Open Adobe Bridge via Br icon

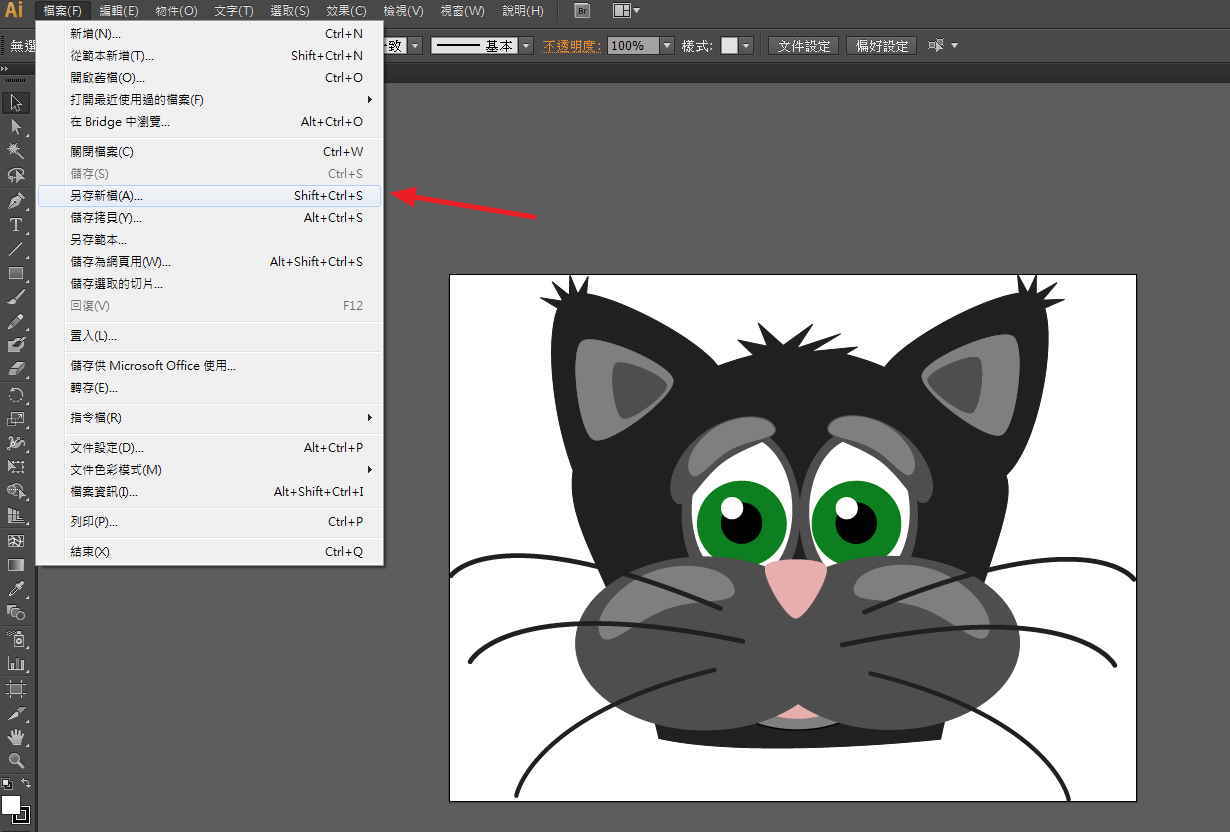click(583, 11)
